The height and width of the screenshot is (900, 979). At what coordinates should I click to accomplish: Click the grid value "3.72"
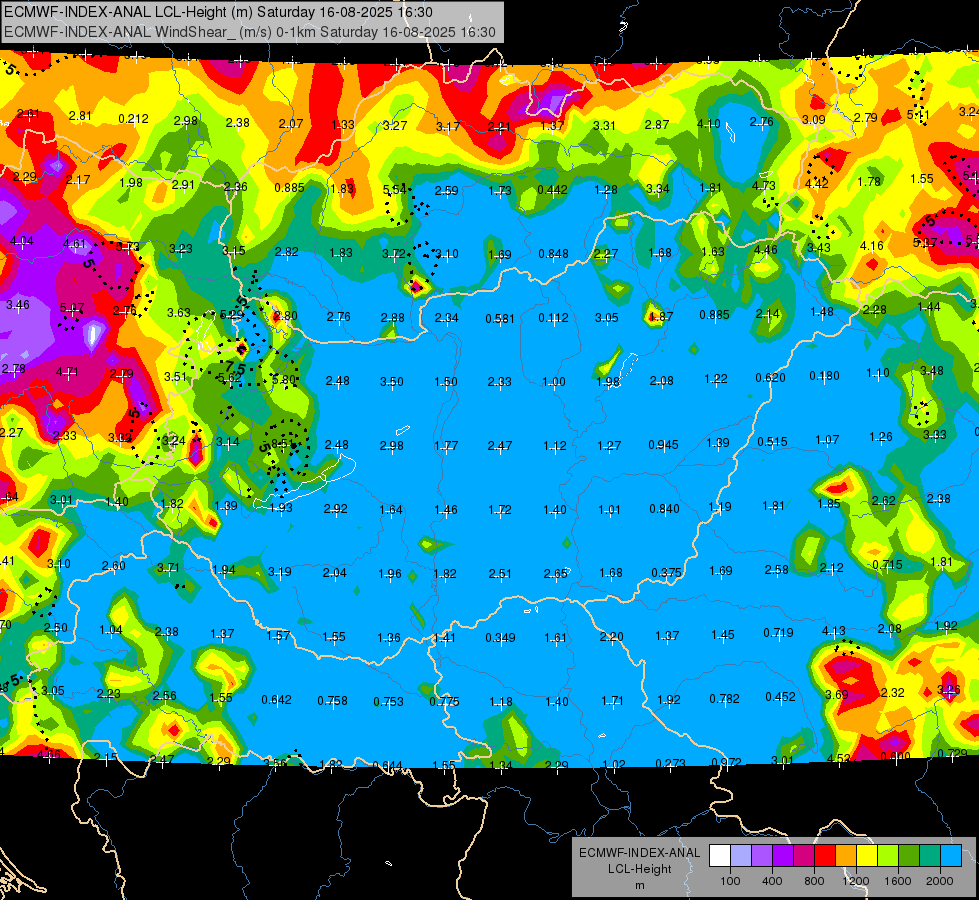point(394,254)
